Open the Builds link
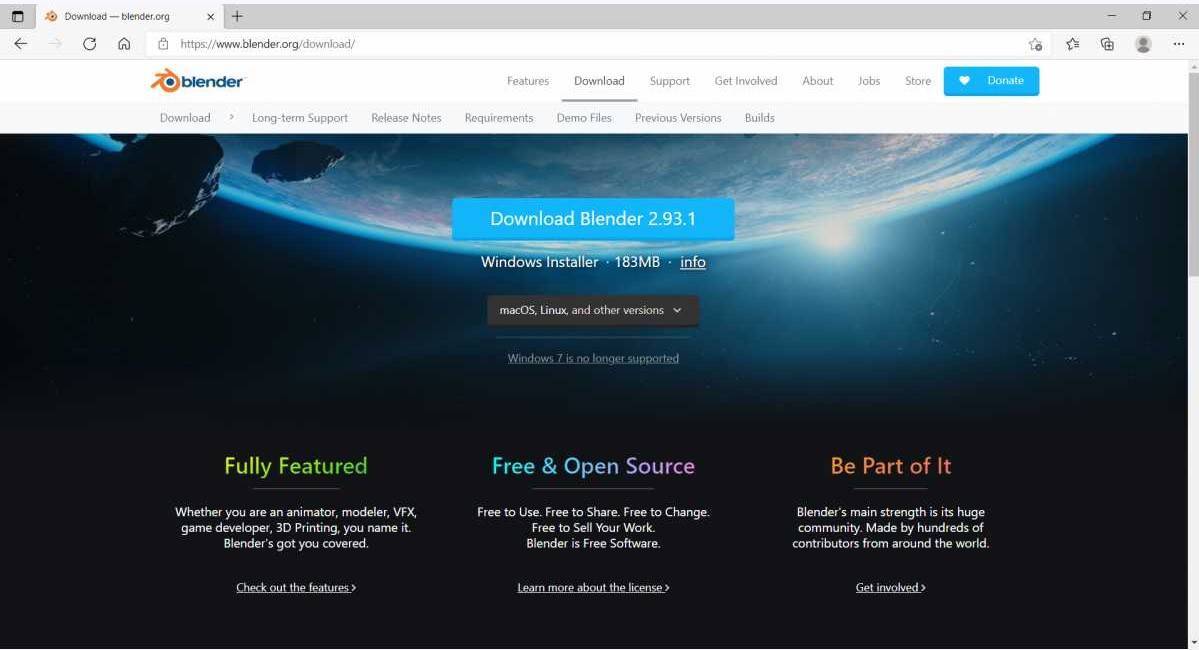 [x=759, y=118]
